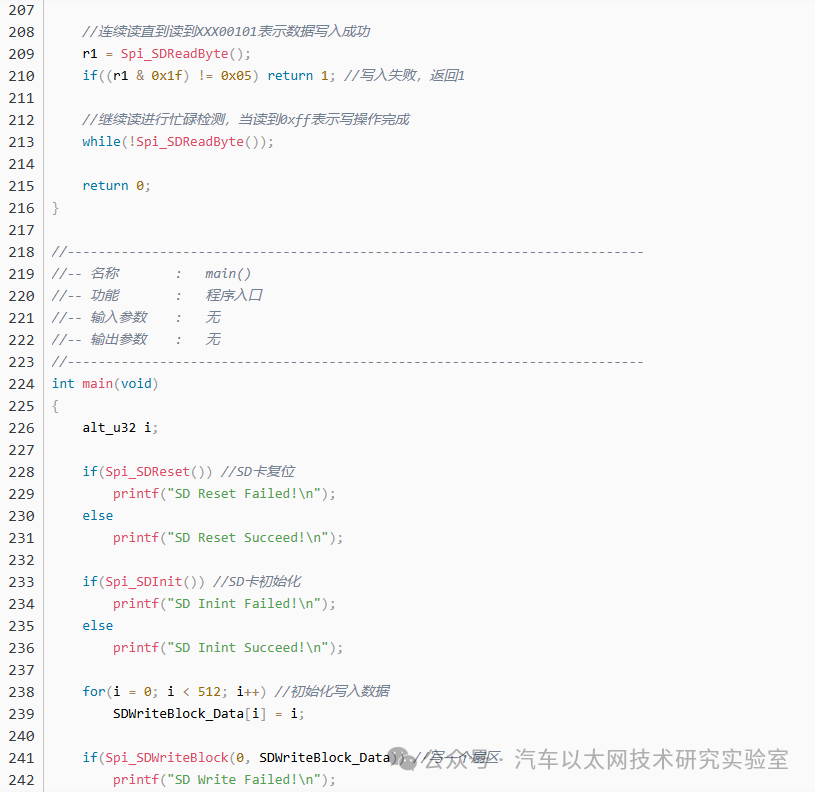Click the 0x1f hex value
This screenshot has height=792, width=815.
(167, 76)
